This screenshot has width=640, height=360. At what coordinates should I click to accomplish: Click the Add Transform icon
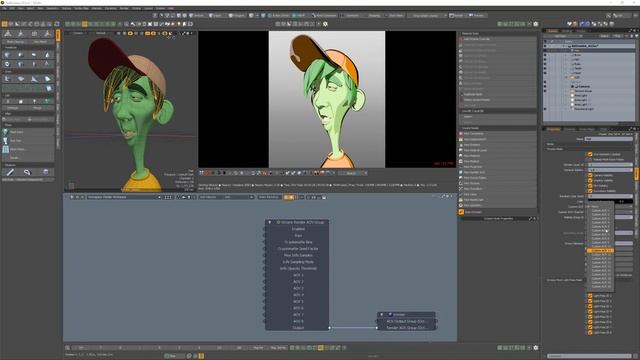coord(461,189)
